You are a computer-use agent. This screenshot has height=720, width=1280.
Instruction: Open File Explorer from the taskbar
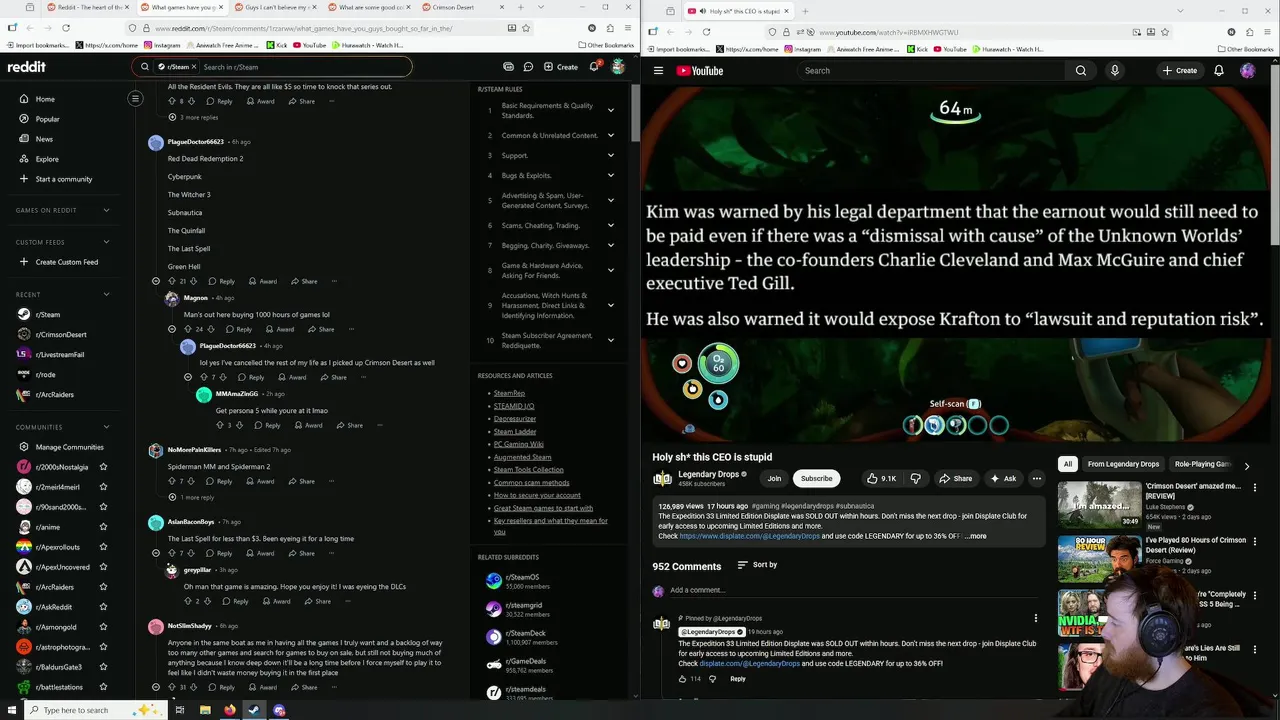point(204,710)
